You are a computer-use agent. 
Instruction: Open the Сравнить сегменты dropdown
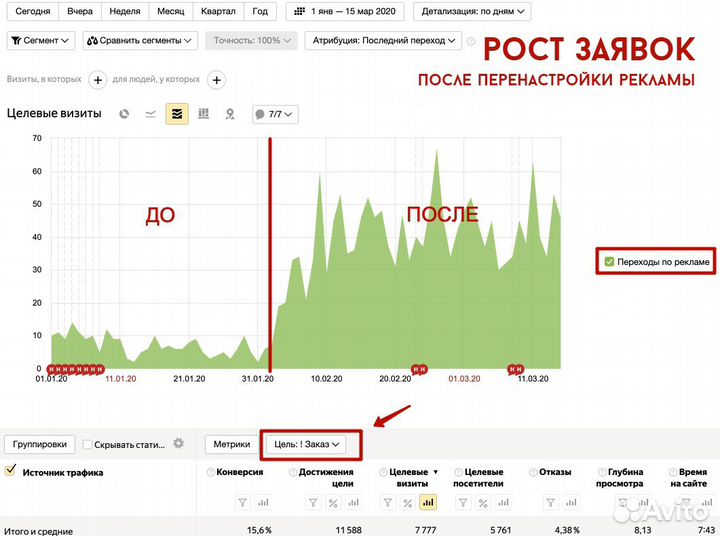point(140,40)
